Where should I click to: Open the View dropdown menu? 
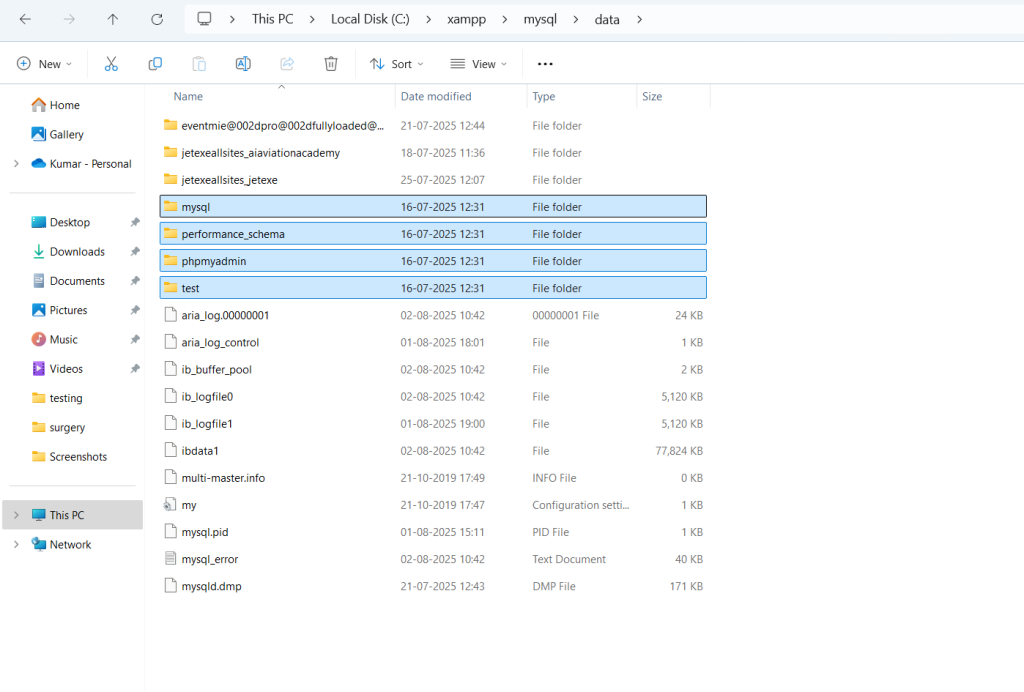click(479, 64)
